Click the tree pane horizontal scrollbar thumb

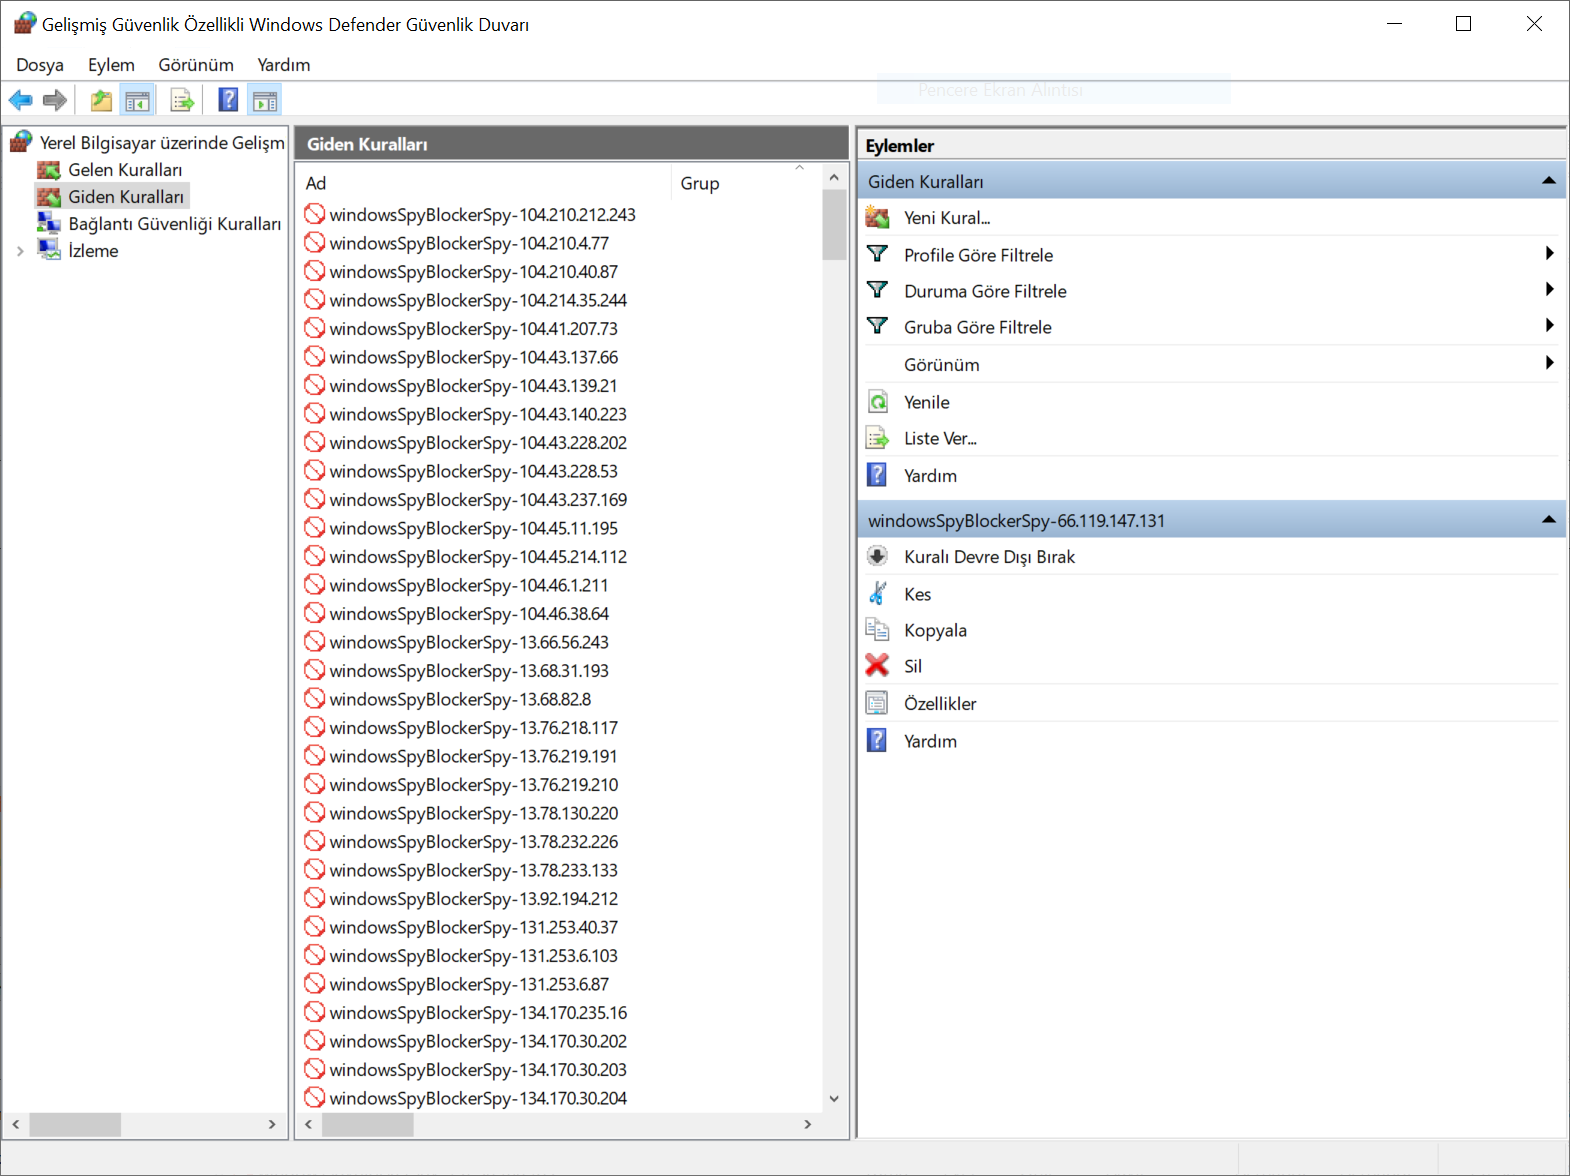pyautogui.click(x=75, y=1125)
